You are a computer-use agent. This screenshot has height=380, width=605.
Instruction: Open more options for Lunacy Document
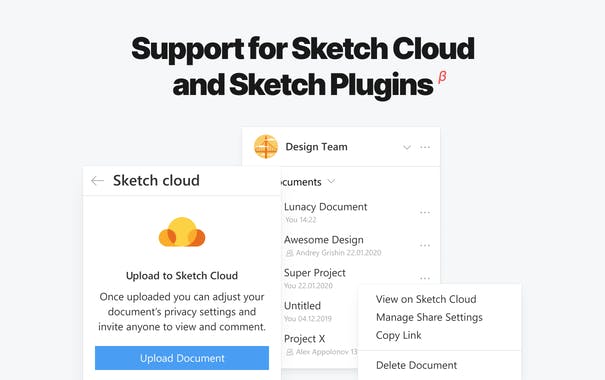tap(425, 213)
